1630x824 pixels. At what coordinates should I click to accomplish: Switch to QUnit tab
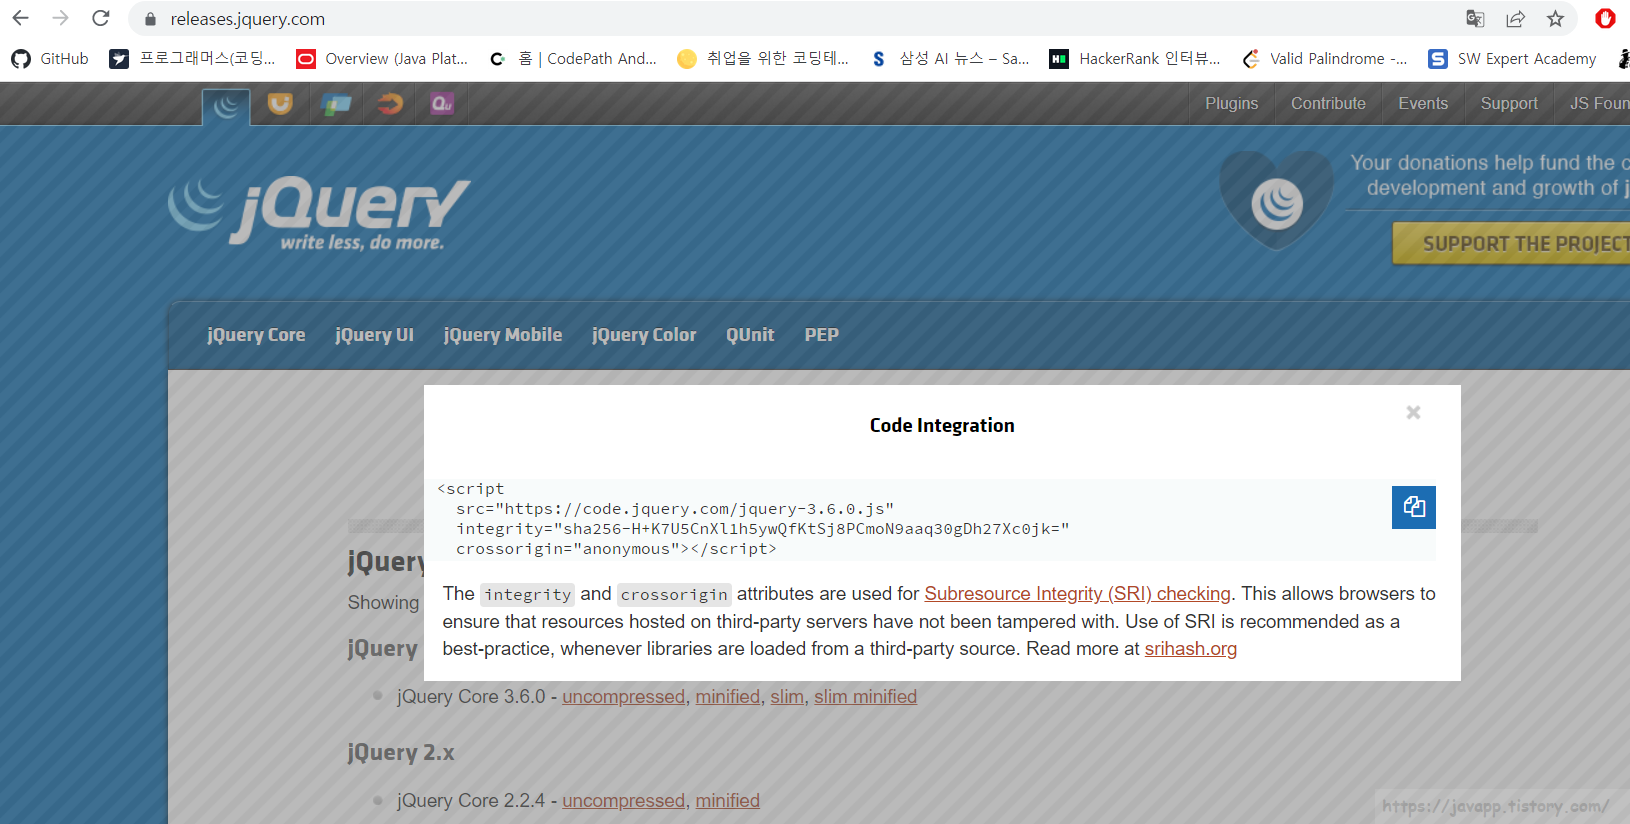[750, 335]
